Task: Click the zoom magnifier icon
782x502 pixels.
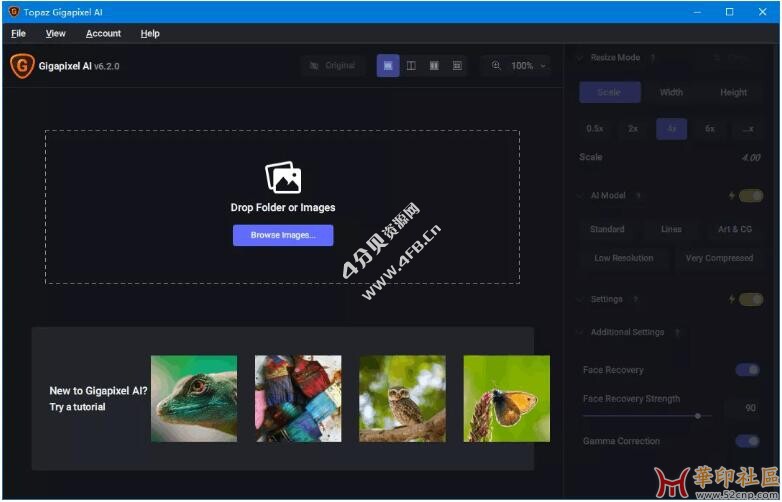Action: 496,66
